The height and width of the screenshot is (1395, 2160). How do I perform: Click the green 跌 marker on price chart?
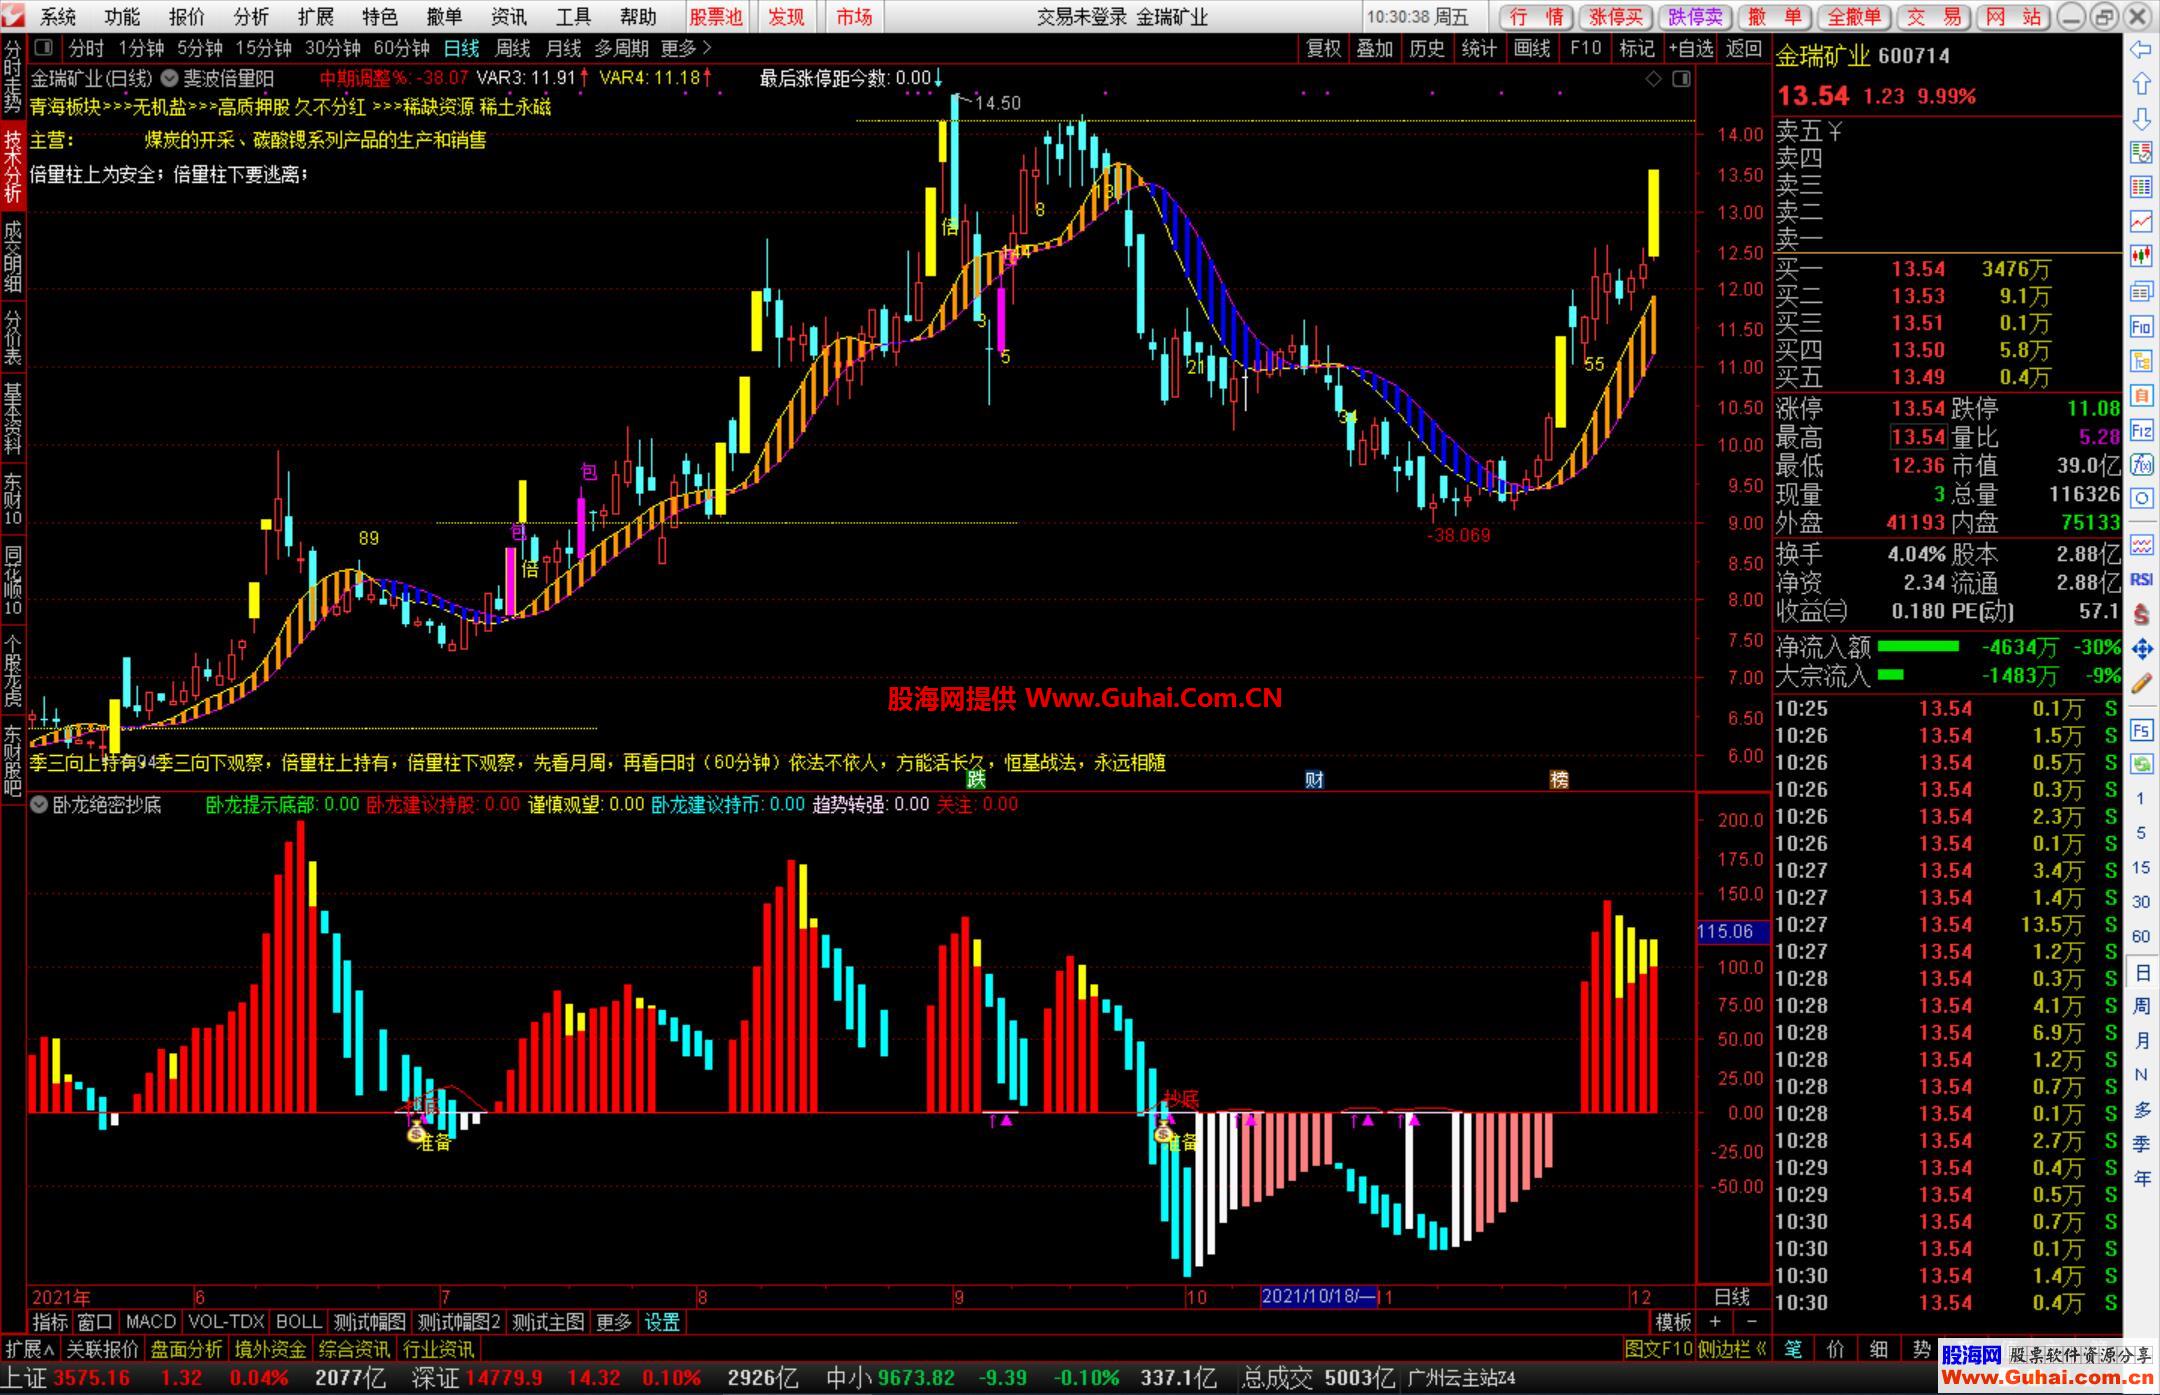coord(977,779)
